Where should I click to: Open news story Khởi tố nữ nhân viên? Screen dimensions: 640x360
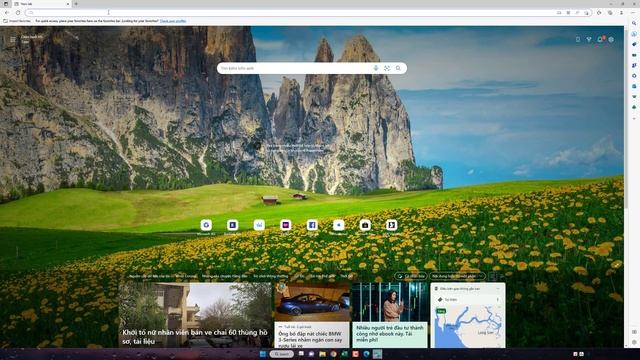point(195,315)
